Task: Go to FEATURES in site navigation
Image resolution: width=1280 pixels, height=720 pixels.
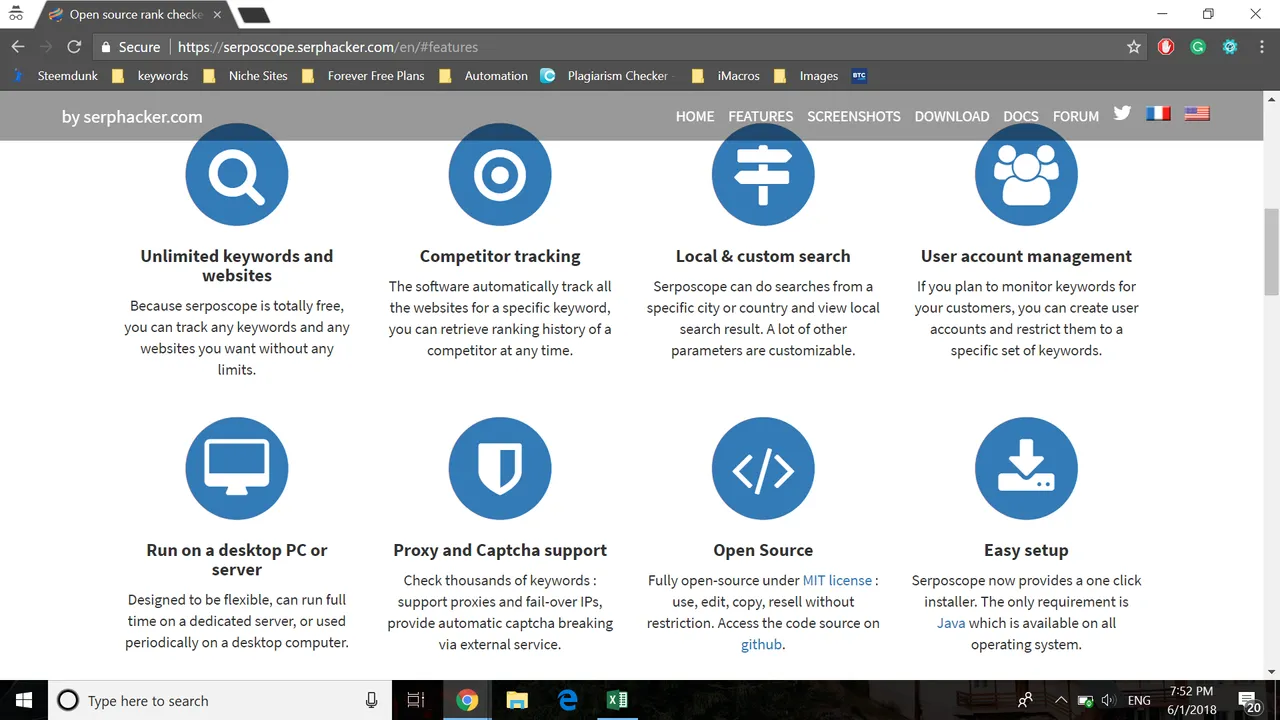Action: tap(761, 116)
